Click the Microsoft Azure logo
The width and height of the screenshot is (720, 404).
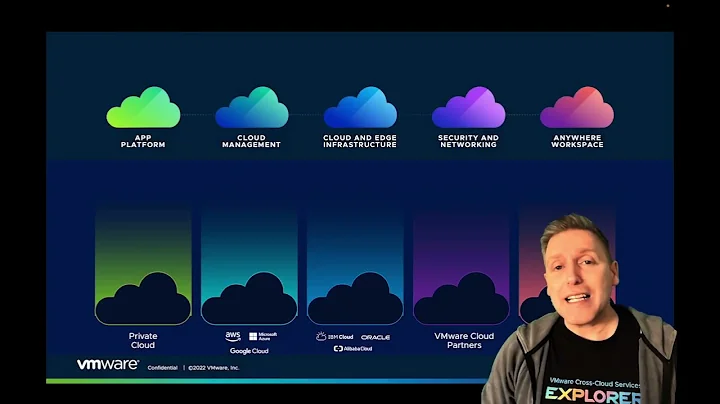pyautogui.click(x=263, y=337)
